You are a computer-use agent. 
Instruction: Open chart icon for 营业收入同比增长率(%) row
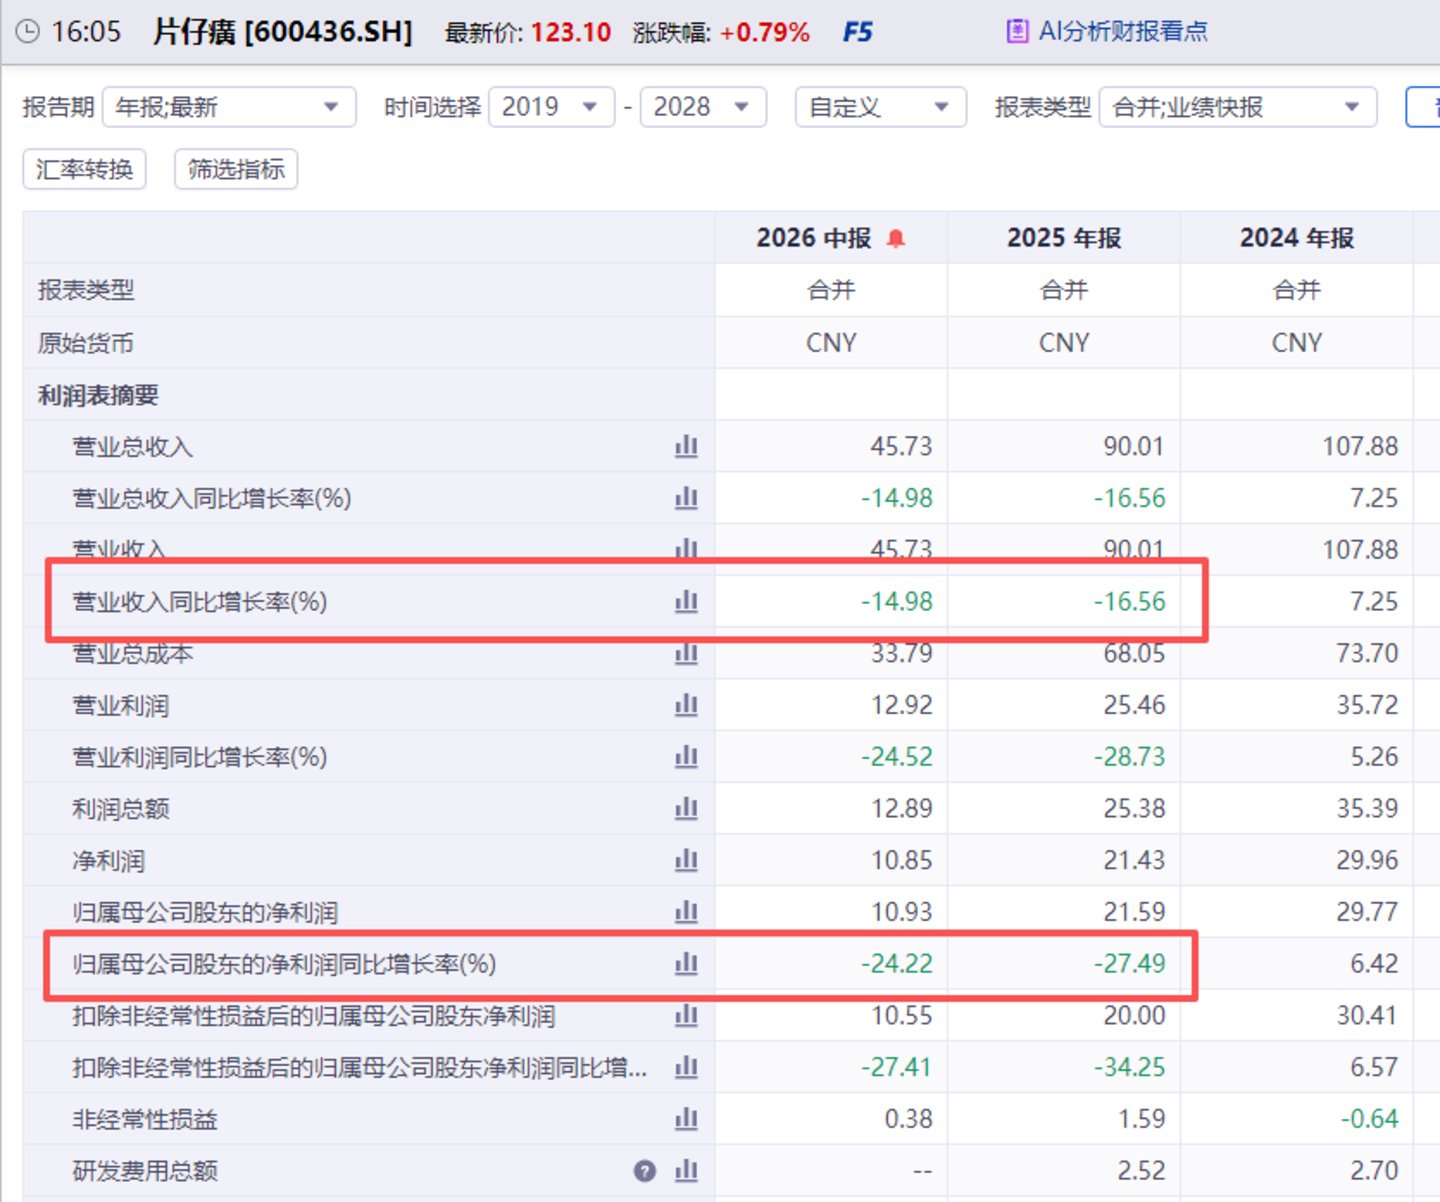(x=686, y=601)
